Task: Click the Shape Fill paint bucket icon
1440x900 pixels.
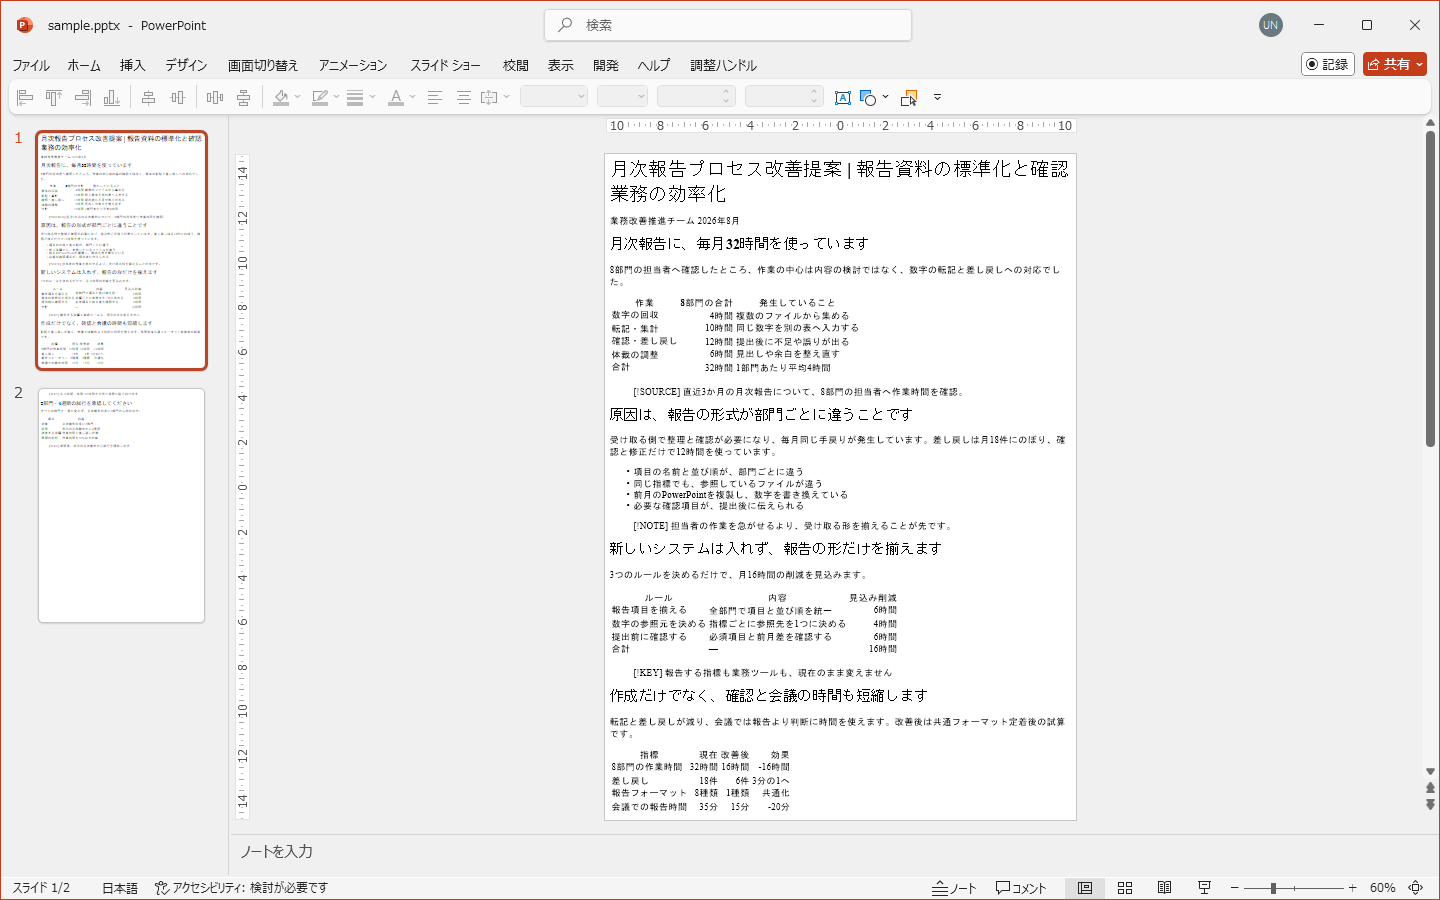Action: point(281,97)
